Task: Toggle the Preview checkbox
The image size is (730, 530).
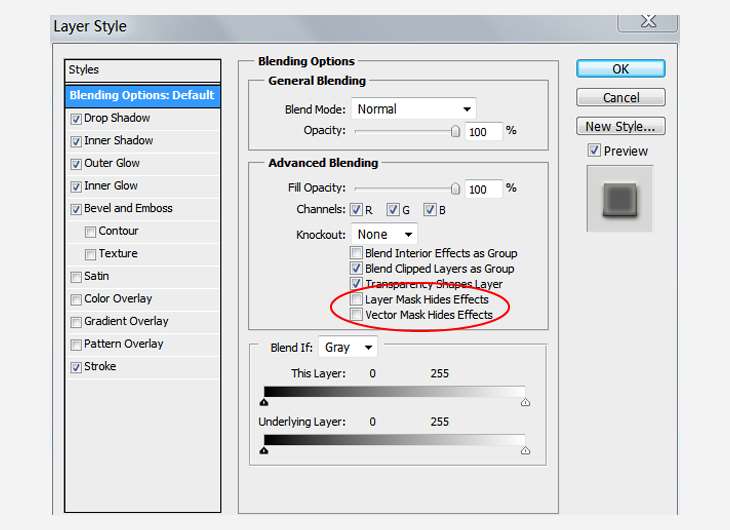Action: pos(594,150)
